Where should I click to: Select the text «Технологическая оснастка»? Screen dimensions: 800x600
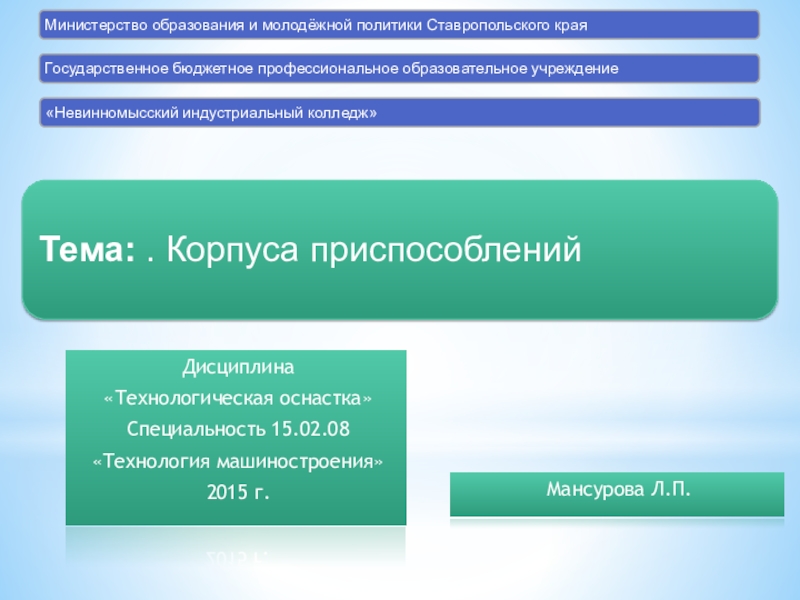pyautogui.click(x=238, y=398)
